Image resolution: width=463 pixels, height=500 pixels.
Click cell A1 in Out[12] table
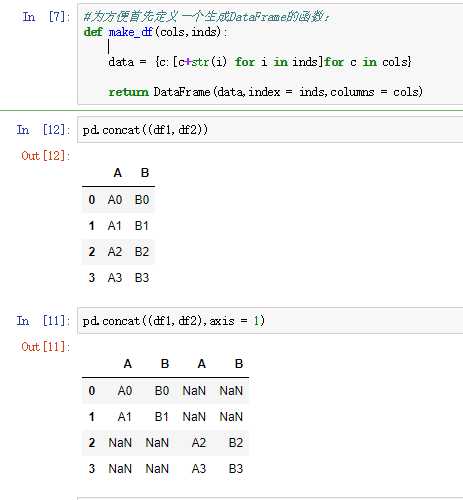pyautogui.click(x=115, y=226)
